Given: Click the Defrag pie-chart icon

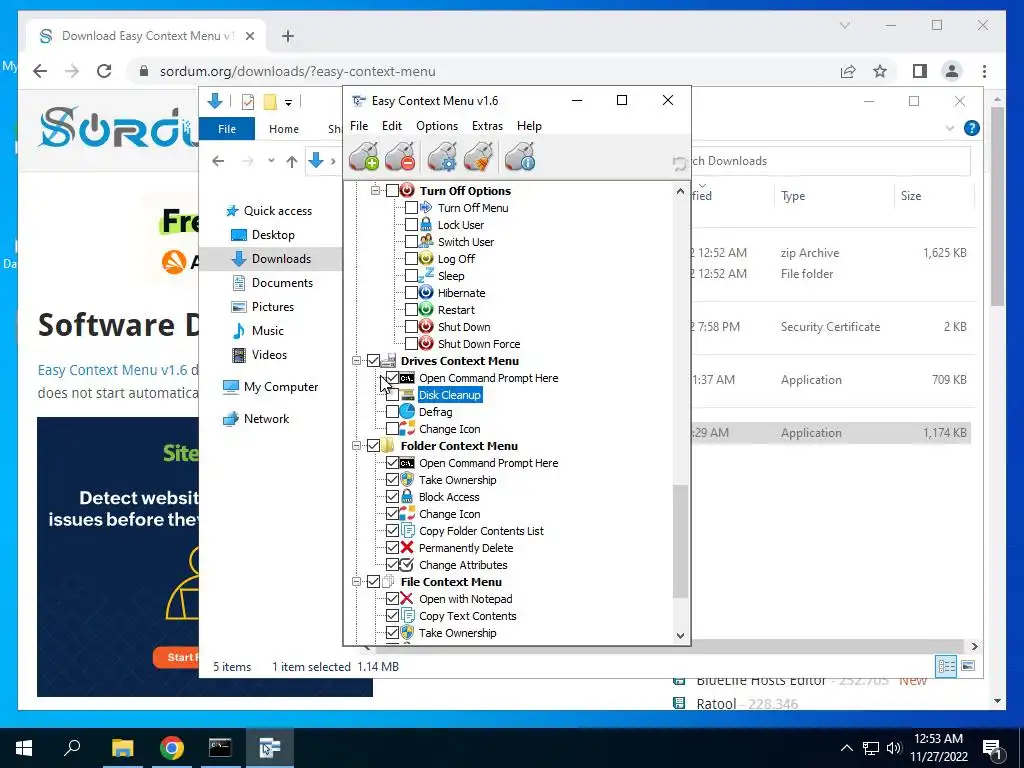Looking at the screenshot, I should (x=407, y=411).
